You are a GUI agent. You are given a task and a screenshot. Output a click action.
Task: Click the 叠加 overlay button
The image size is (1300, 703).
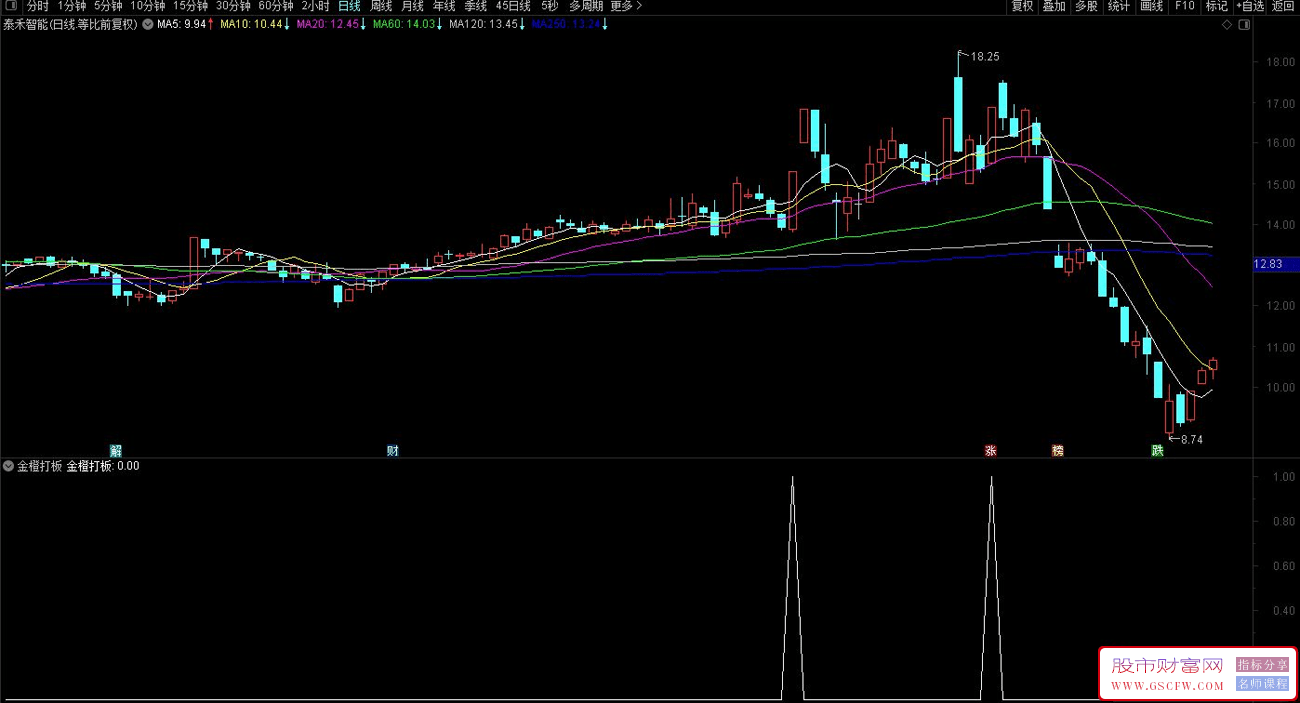(1054, 6)
